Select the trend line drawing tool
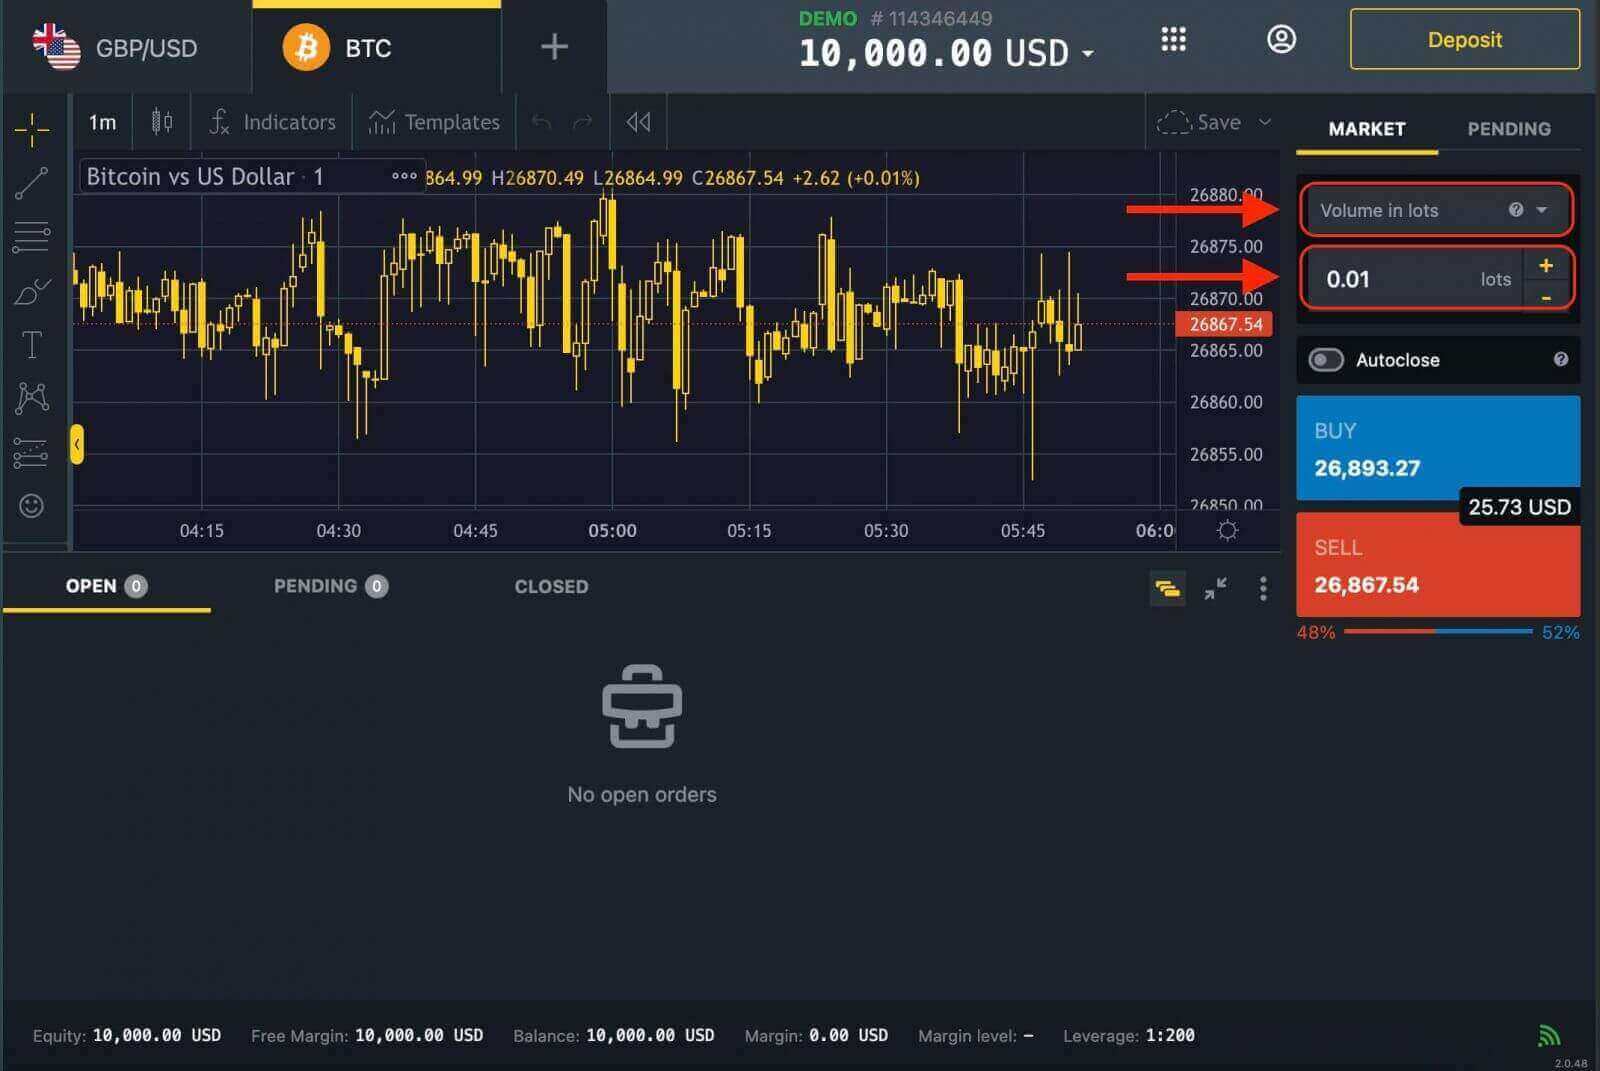 point(32,183)
